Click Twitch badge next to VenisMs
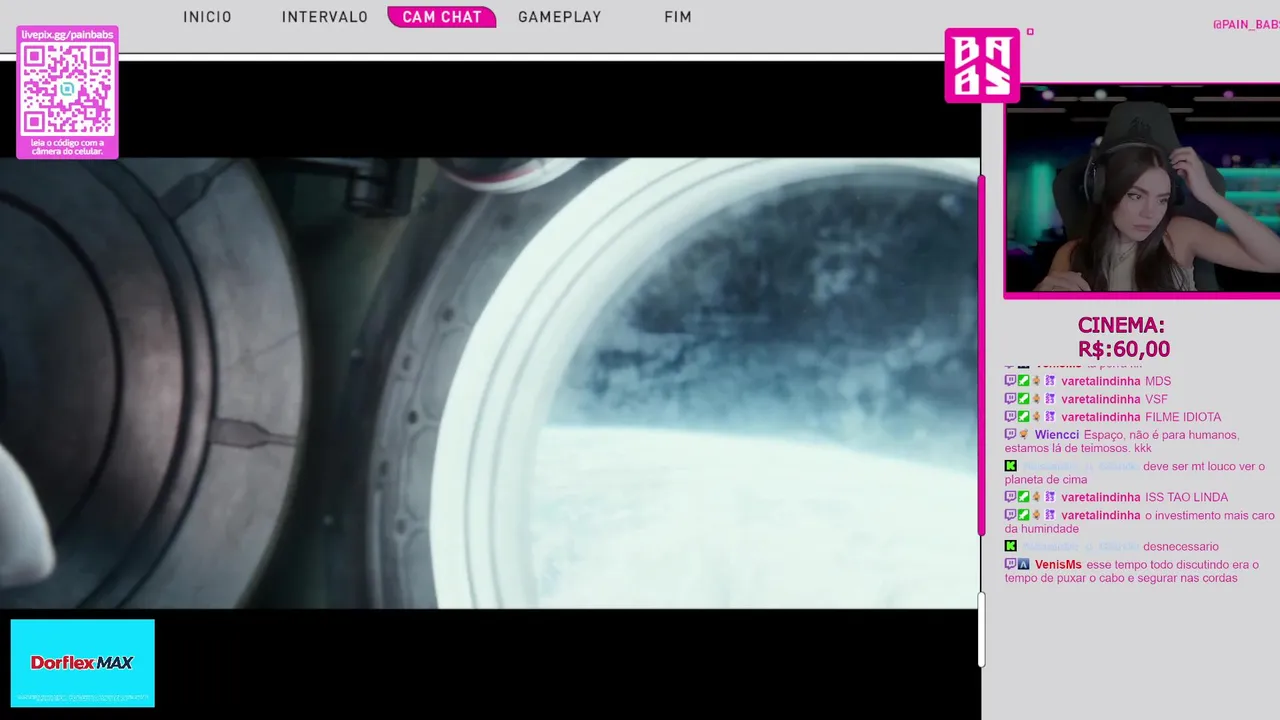 point(1010,564)
